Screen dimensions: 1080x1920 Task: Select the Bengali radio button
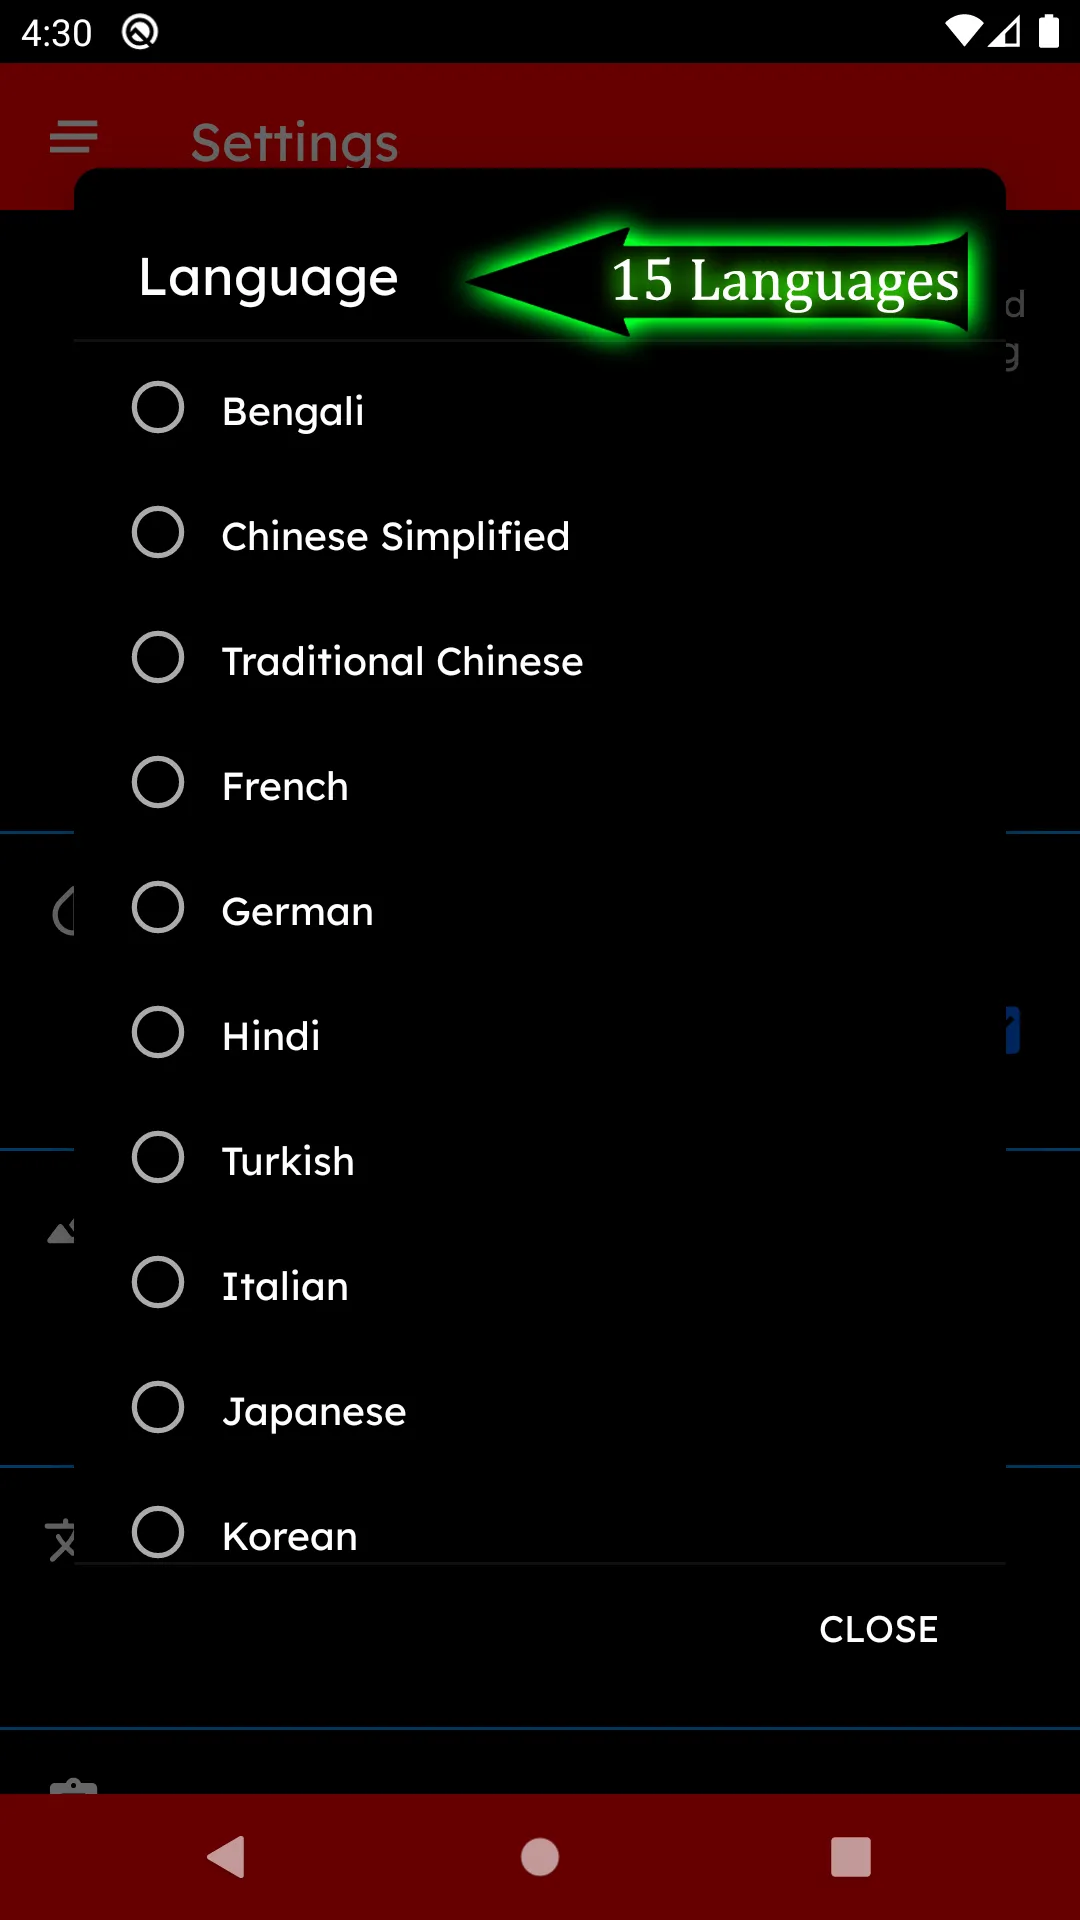[x=158, y=408]
